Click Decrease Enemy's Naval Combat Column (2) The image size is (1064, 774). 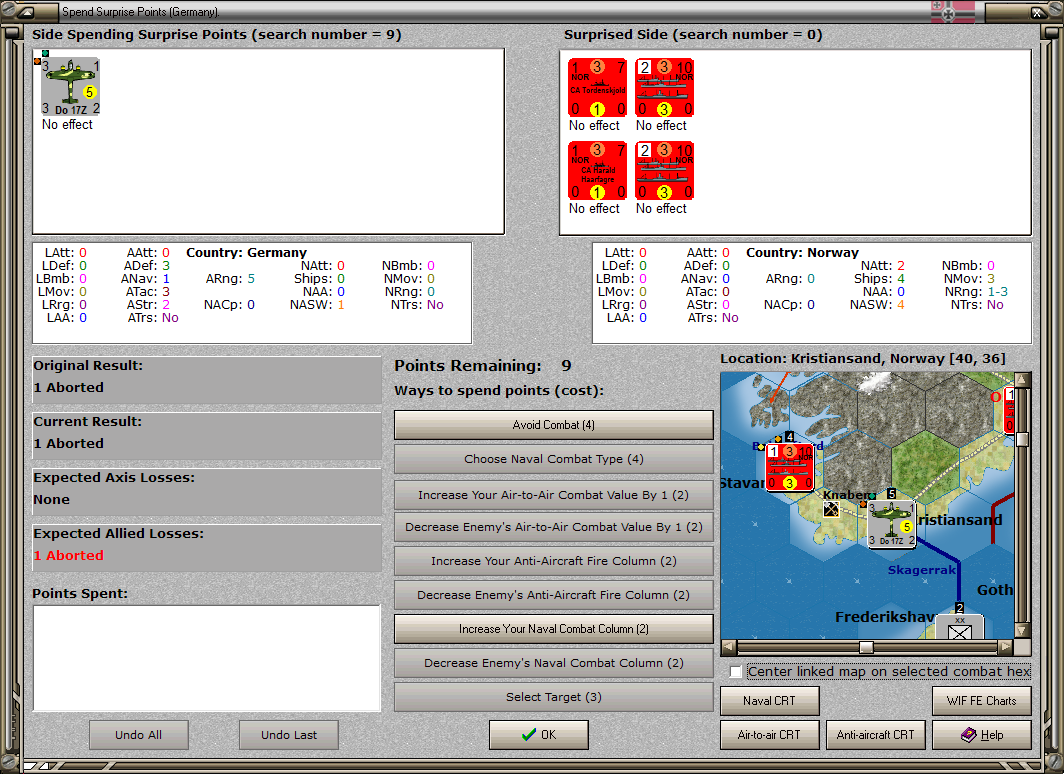click(x=553, y=663)
